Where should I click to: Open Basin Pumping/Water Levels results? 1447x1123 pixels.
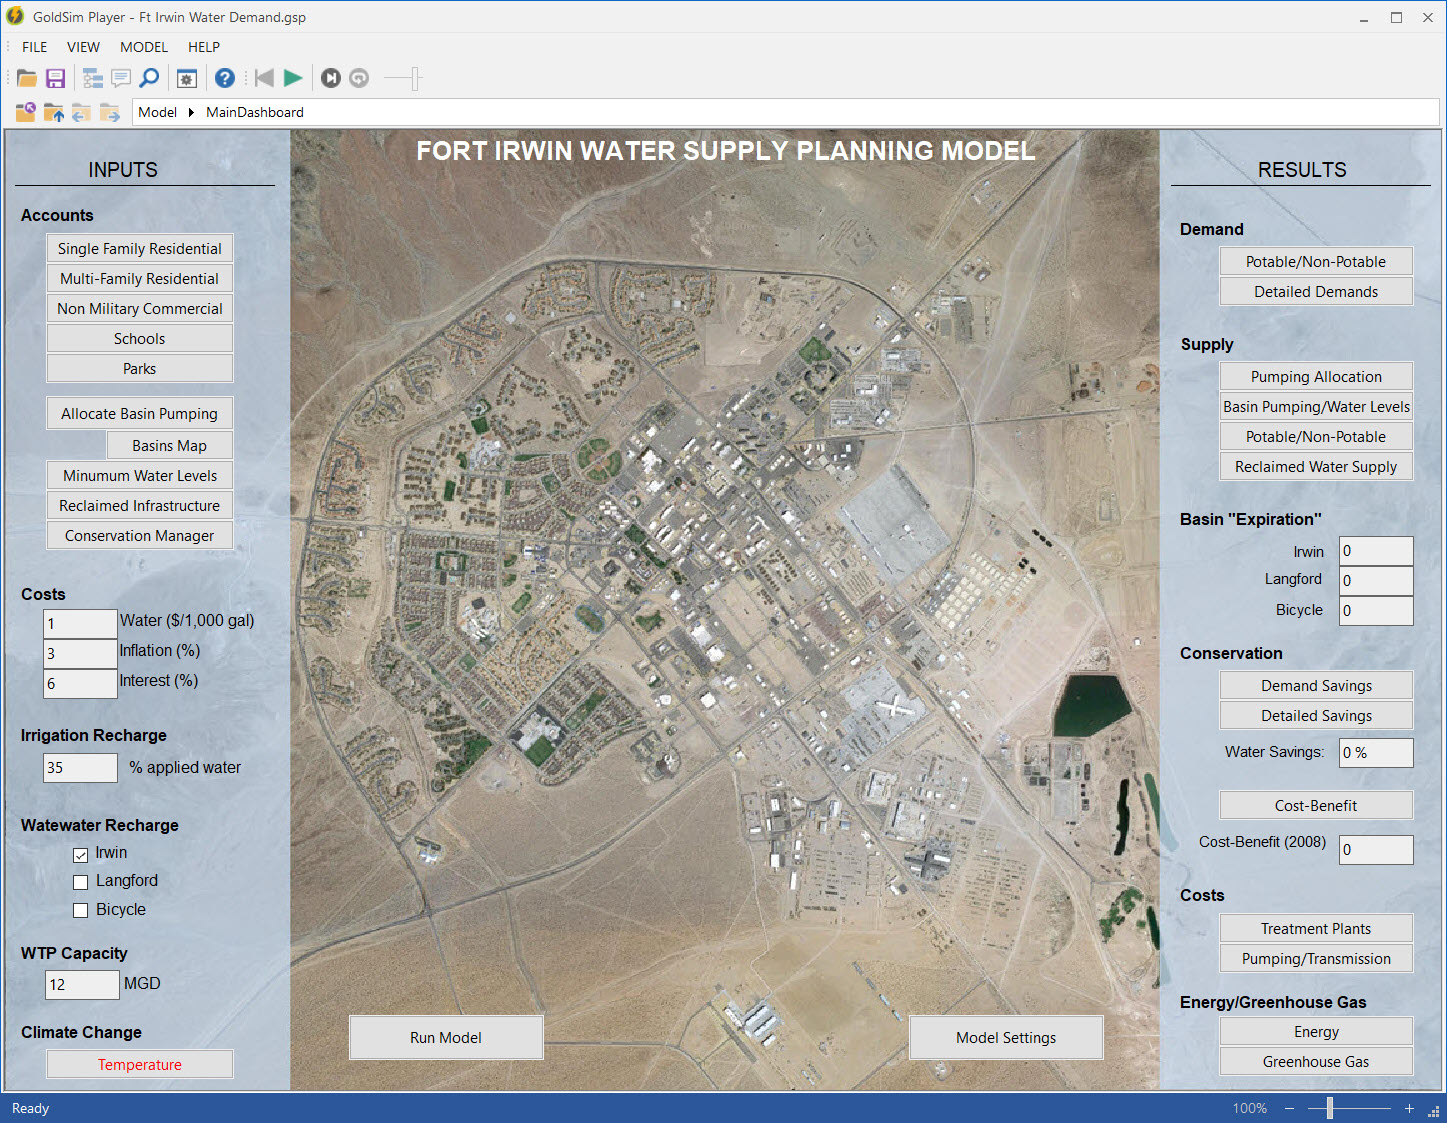1316,406
